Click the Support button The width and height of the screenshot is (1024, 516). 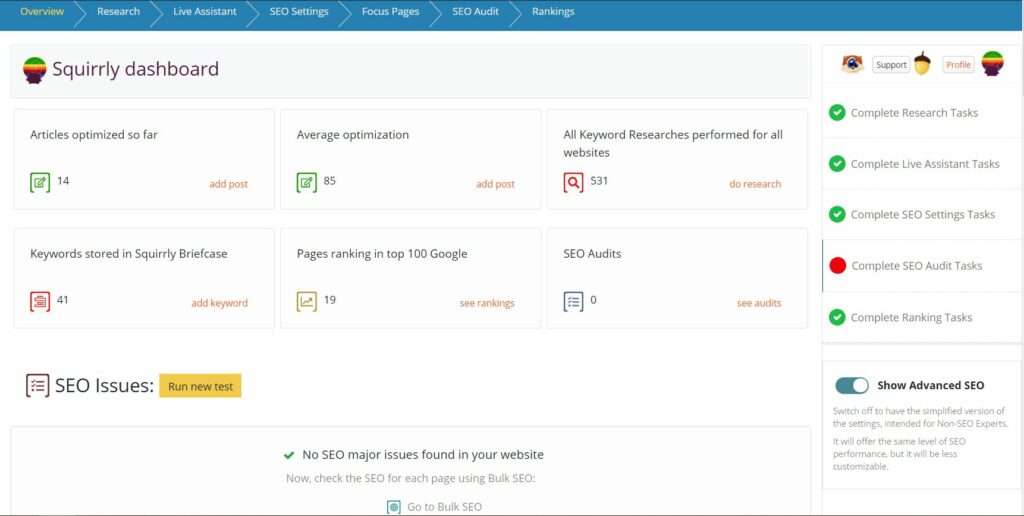tap(891, 65)
